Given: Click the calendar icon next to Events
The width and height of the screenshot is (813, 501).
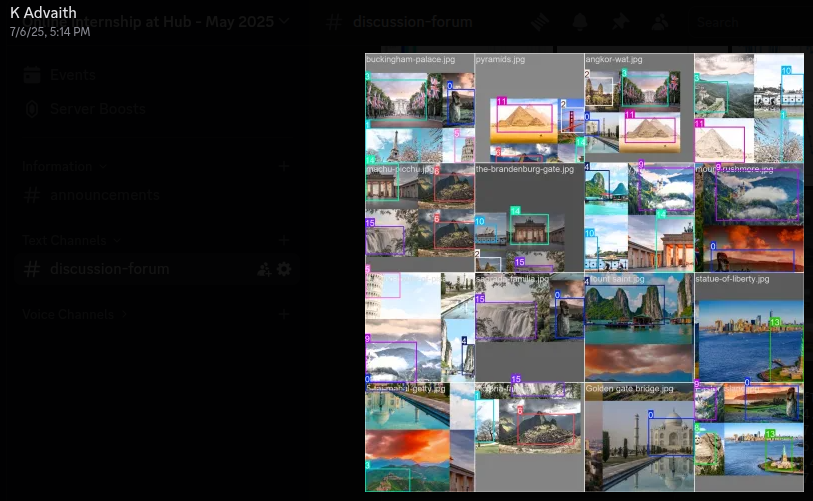Looking at the screenshot, I should (32, 75).
